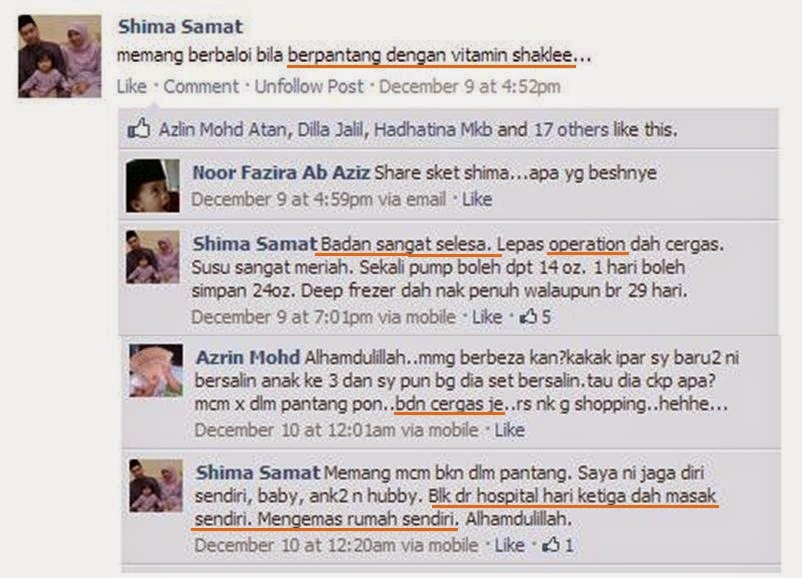Viewport: 802px width, 578px height.
Task: Like the December 10 12:20am comment
Action: [x=509, y=545]
